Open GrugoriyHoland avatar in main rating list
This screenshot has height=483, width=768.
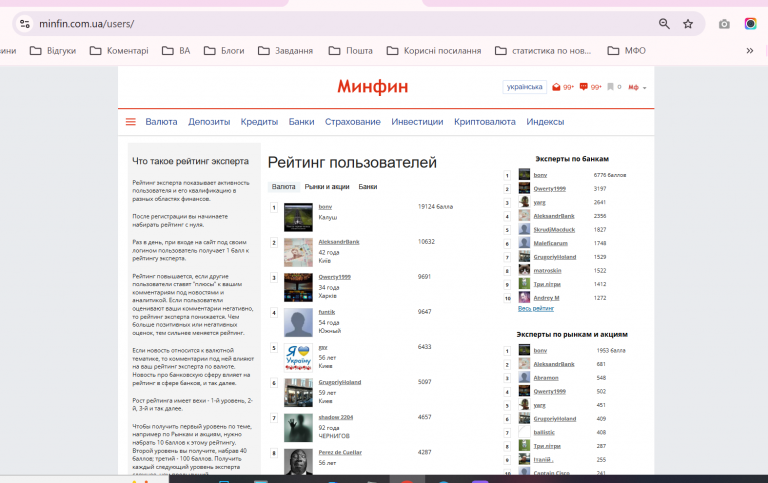coord(298,393)
